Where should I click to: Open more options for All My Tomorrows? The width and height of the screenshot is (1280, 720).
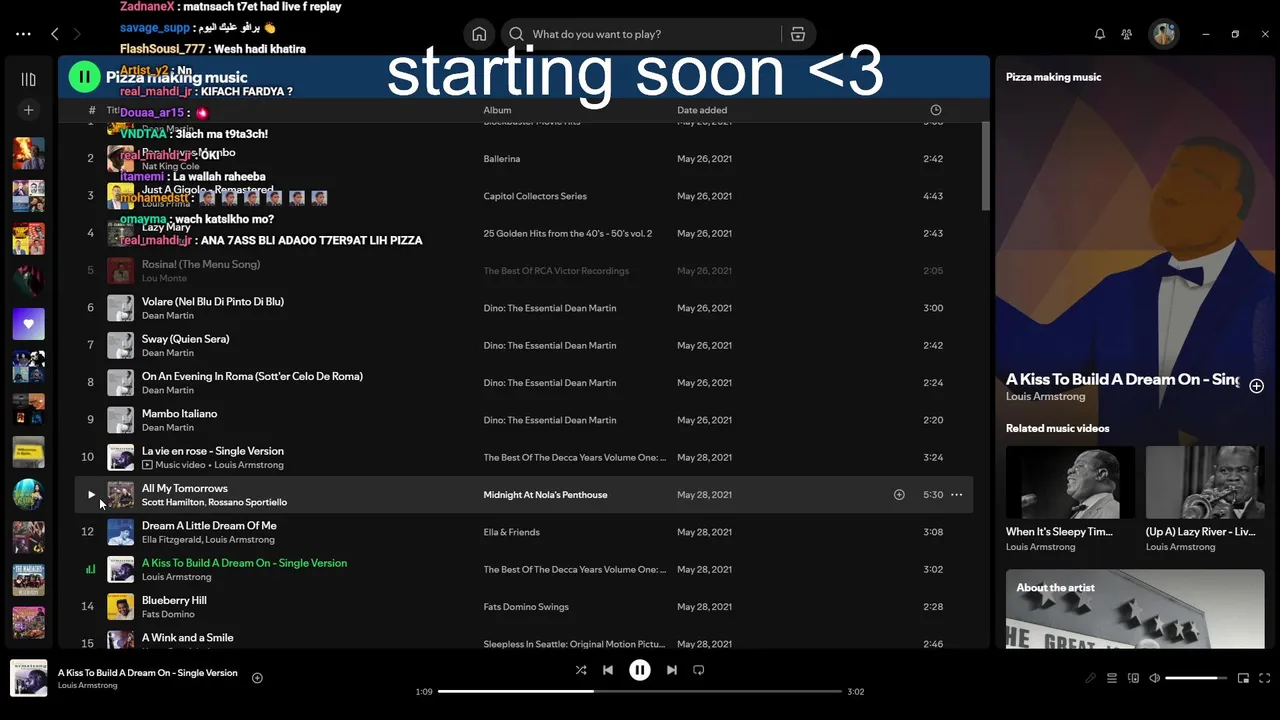(x=957, y=495)
